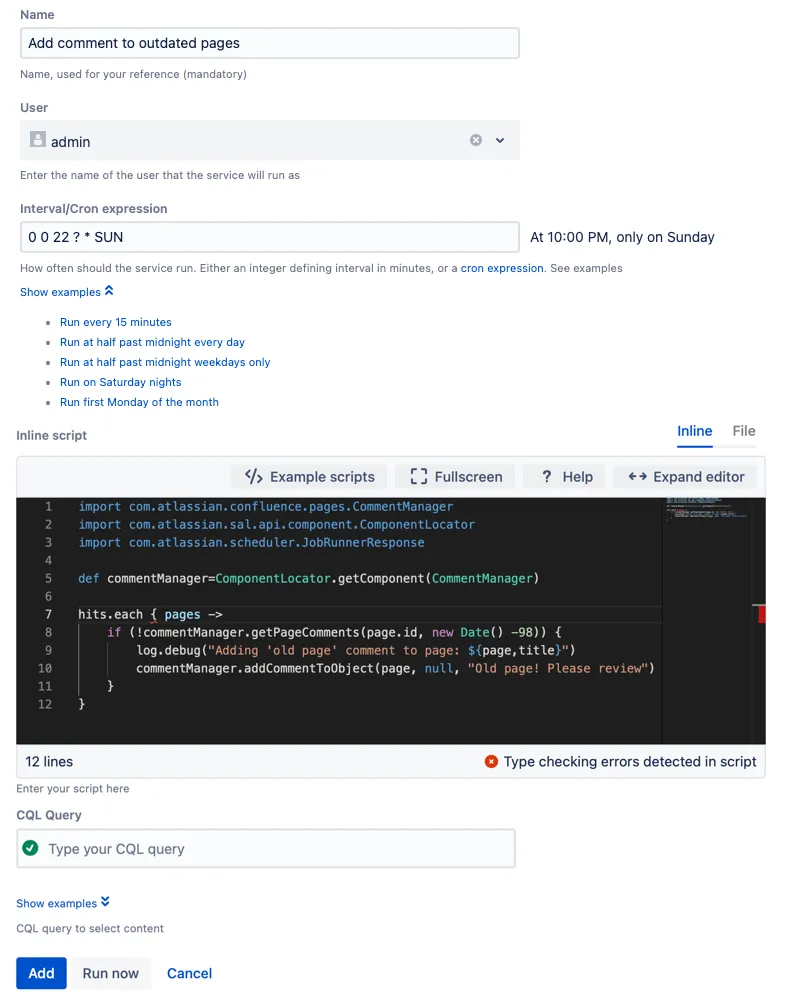Click line 1 import CommentManager
The height and width of the screenshot is (1002, 789).
coord(266,506)
